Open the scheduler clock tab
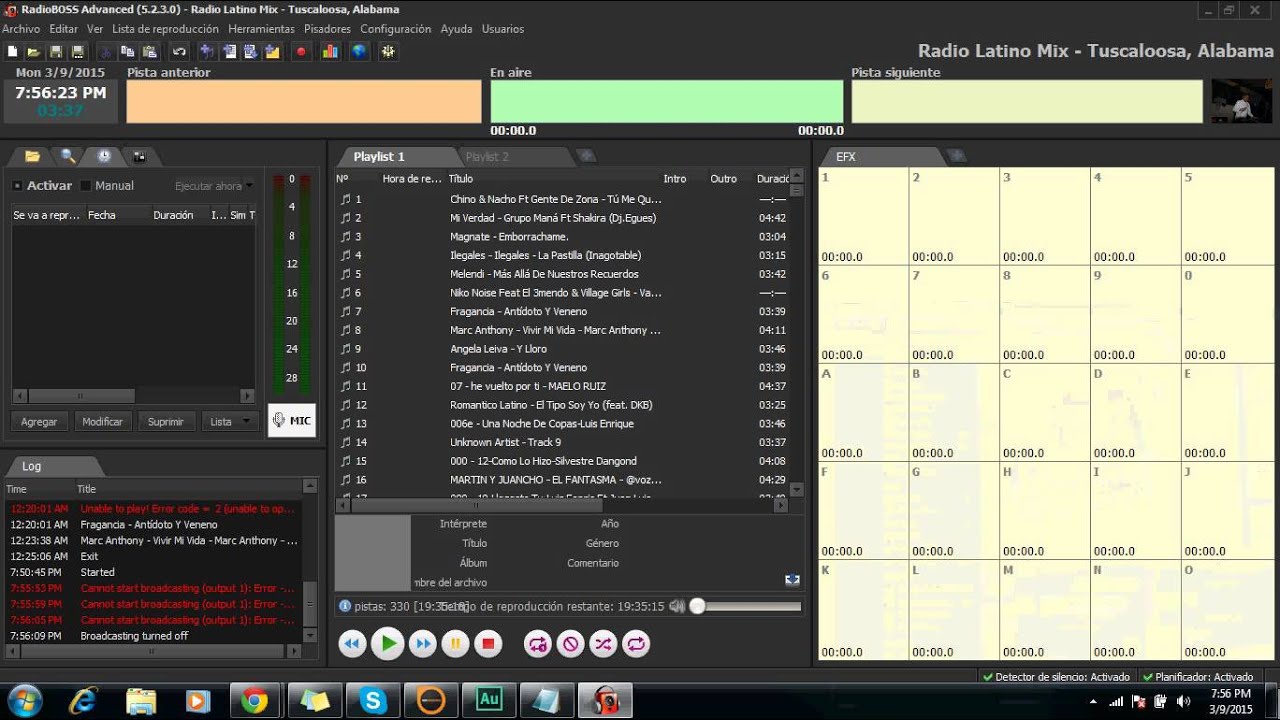Image resolution: width=1280 pixels, height=720 pixels. pos(104,156)
